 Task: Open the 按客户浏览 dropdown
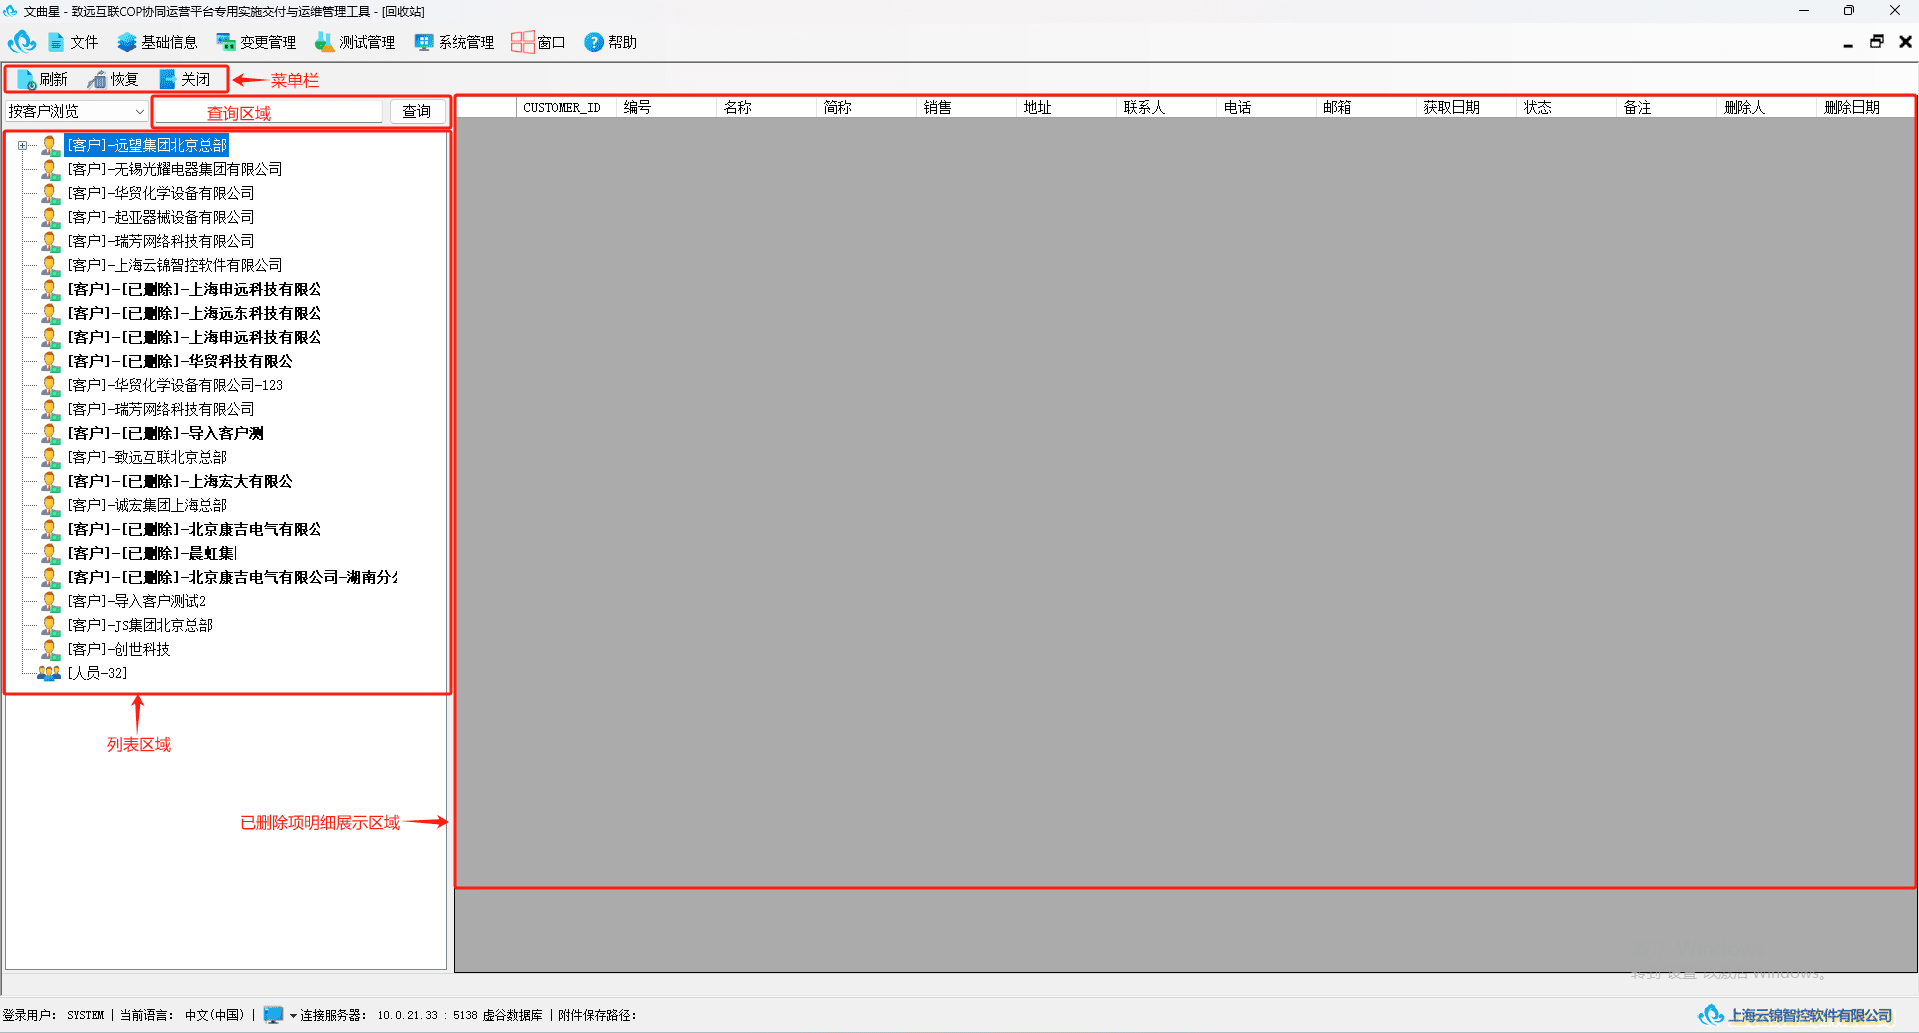point(77,111)
